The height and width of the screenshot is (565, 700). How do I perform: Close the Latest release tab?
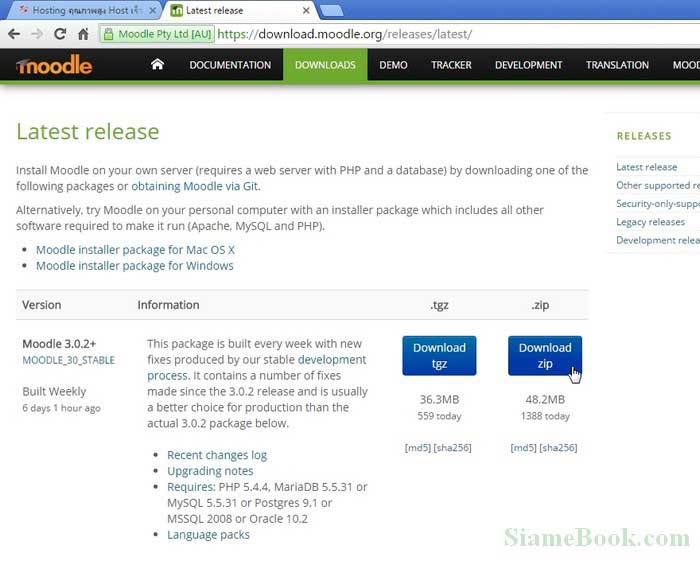pos(306,10)
